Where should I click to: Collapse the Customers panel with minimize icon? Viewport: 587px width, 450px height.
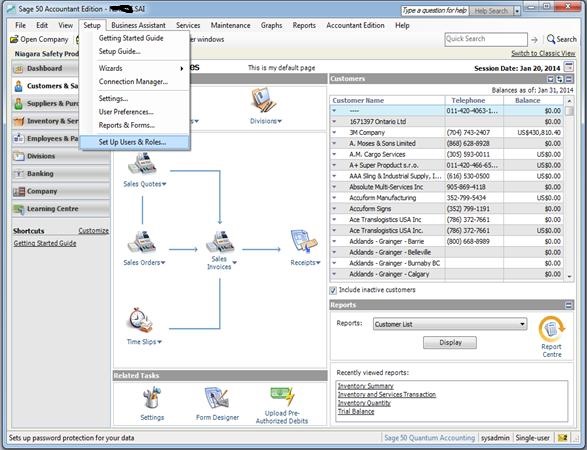pyautogui.click(x=569, y=79)
